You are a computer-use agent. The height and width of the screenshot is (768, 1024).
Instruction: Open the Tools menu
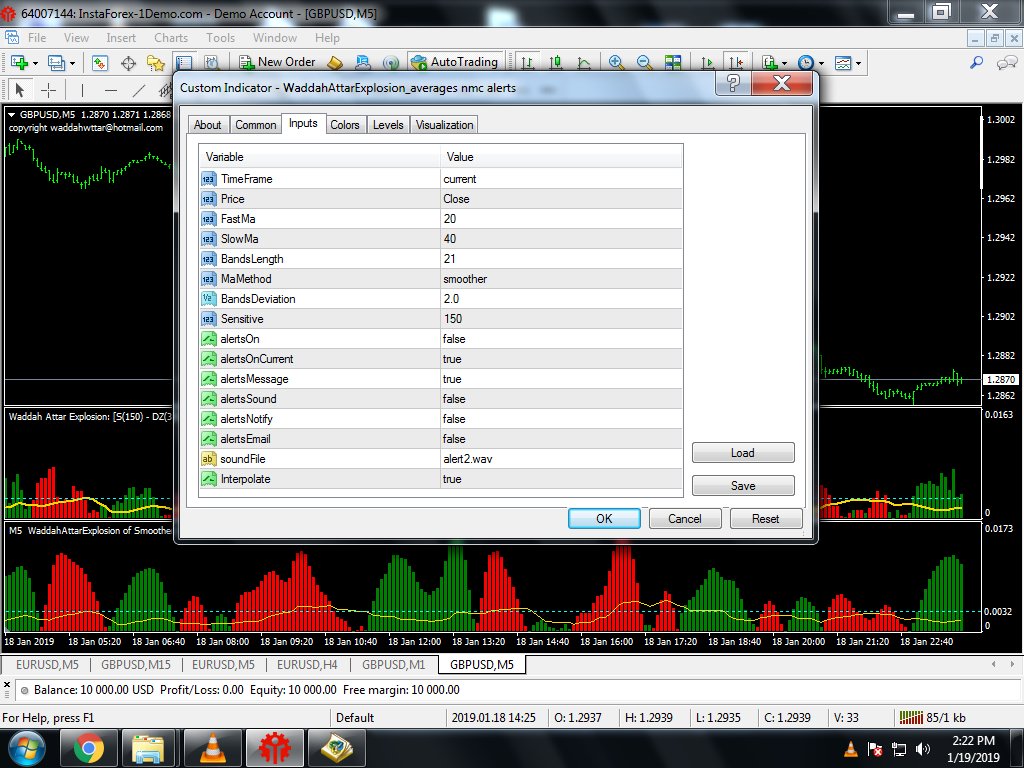[x=220, y=38]
